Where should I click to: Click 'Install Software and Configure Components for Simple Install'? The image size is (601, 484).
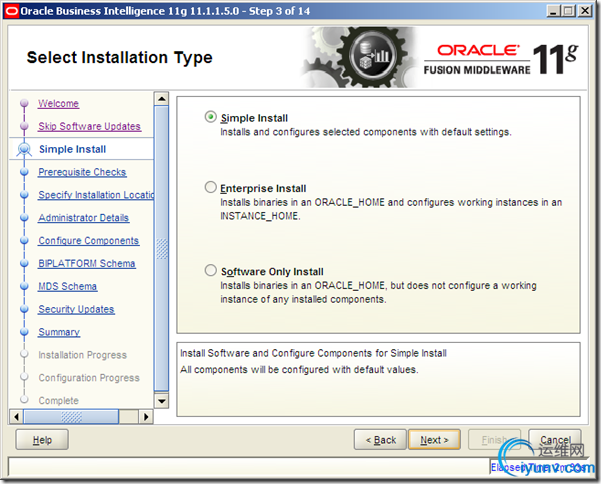coord(313,353)
